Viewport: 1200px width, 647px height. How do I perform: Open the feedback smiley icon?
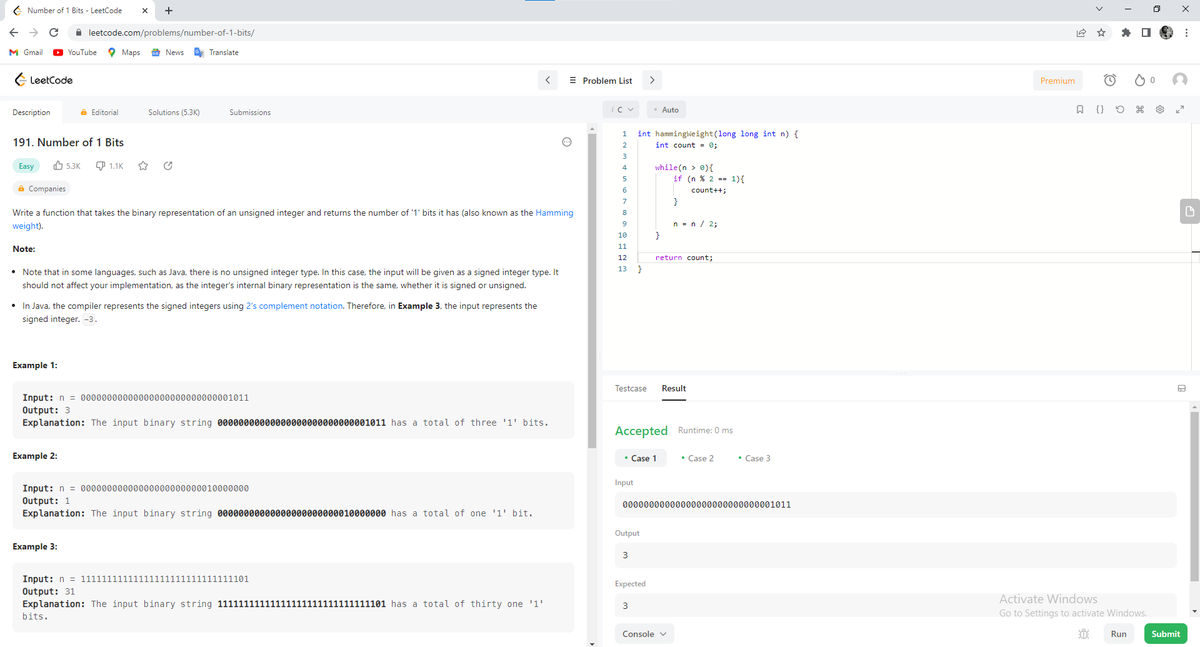click(x=566, y=143)
